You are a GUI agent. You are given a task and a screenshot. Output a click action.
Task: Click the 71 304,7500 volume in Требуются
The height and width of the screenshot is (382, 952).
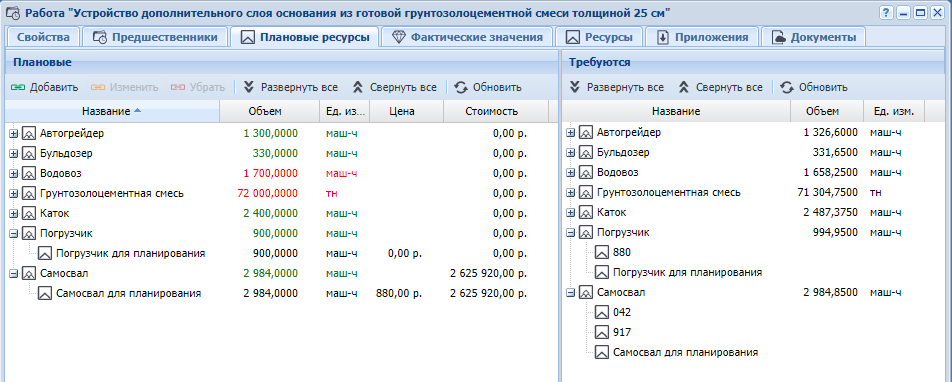(828, 193)
